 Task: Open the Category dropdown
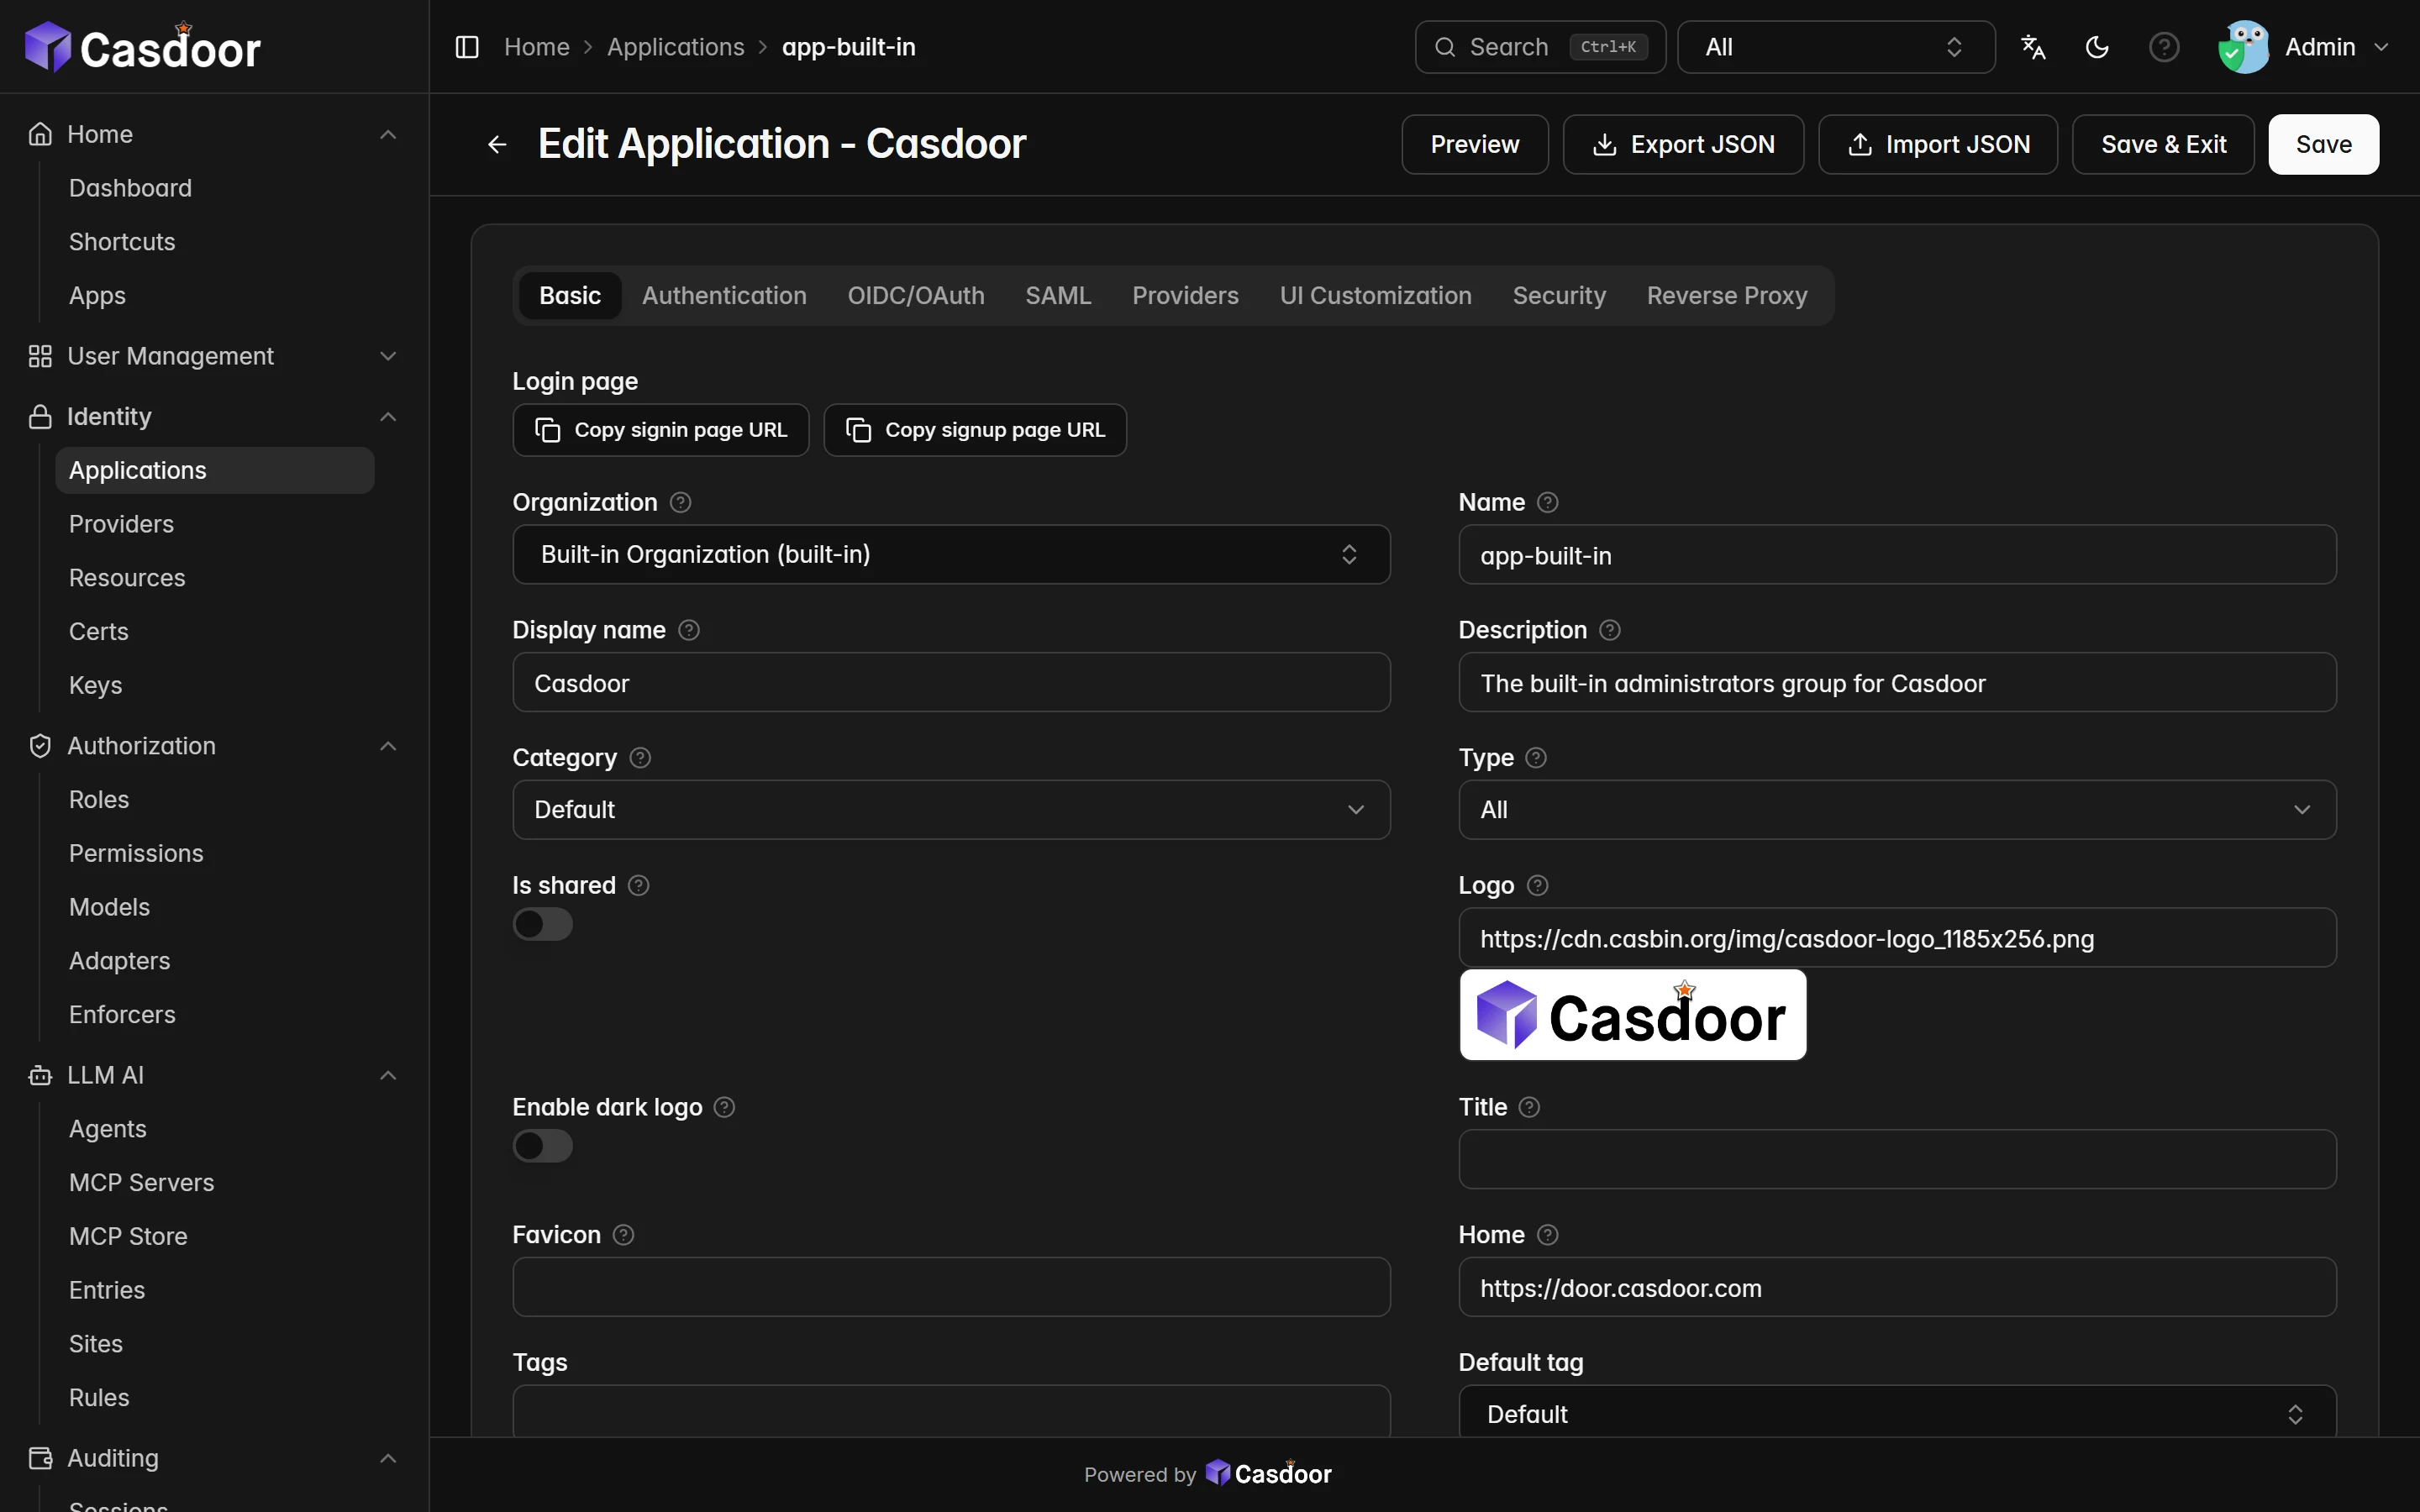[x=951, y=810]
